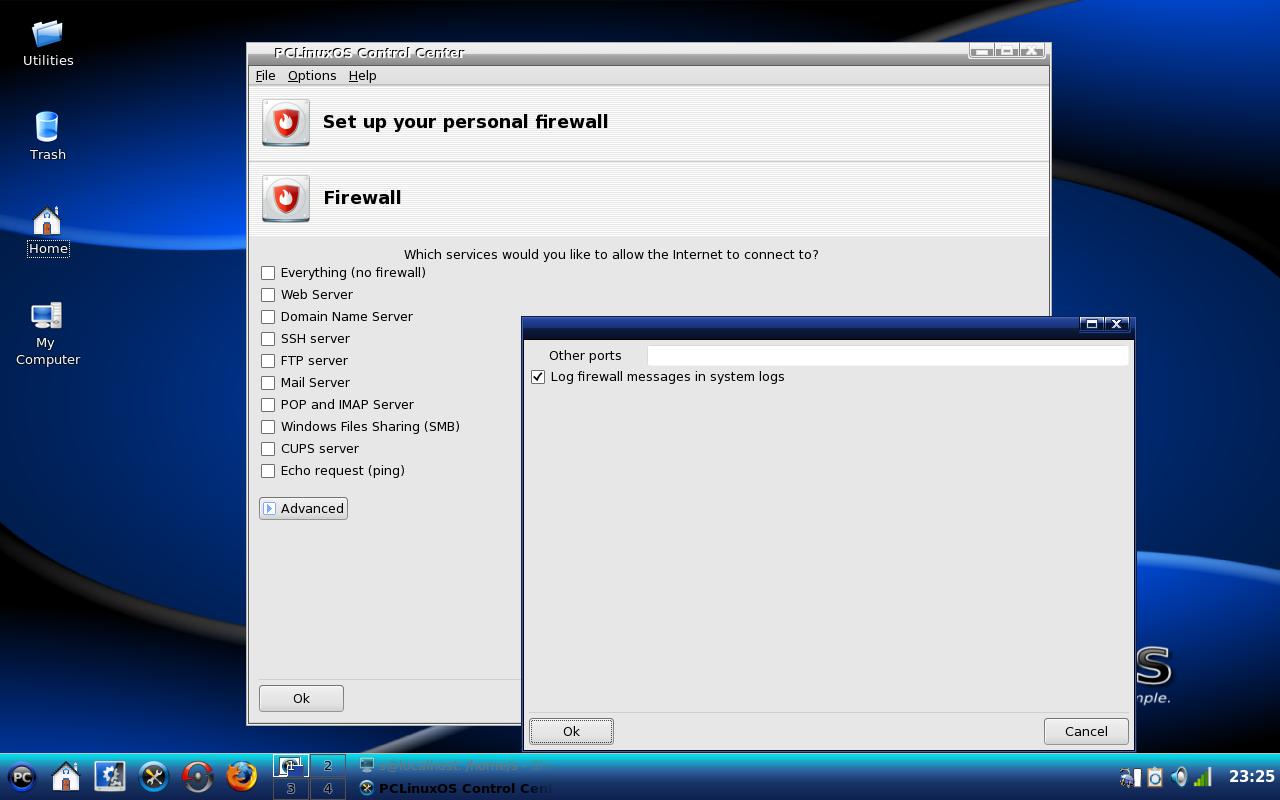Focus the 'Other ports' input field

888,355
